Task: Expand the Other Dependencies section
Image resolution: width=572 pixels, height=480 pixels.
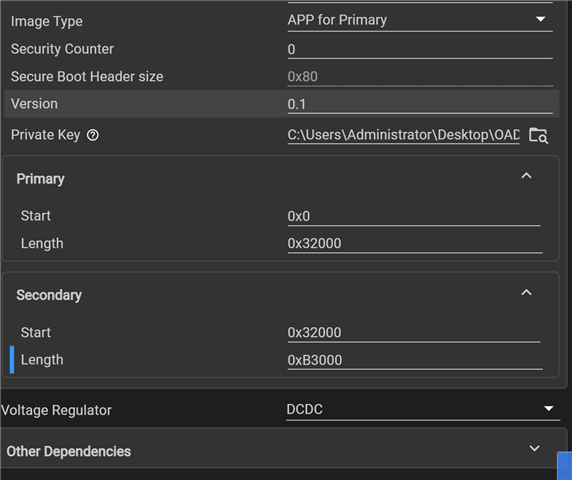Action: pyautogui.click(x=534, y=448)
